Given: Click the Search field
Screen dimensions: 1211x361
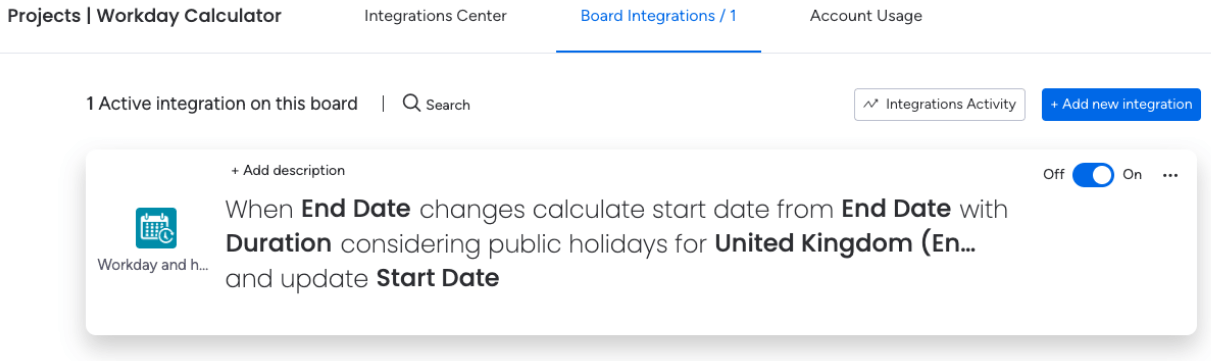Looking at the screenshot, I should click(437, 104).
